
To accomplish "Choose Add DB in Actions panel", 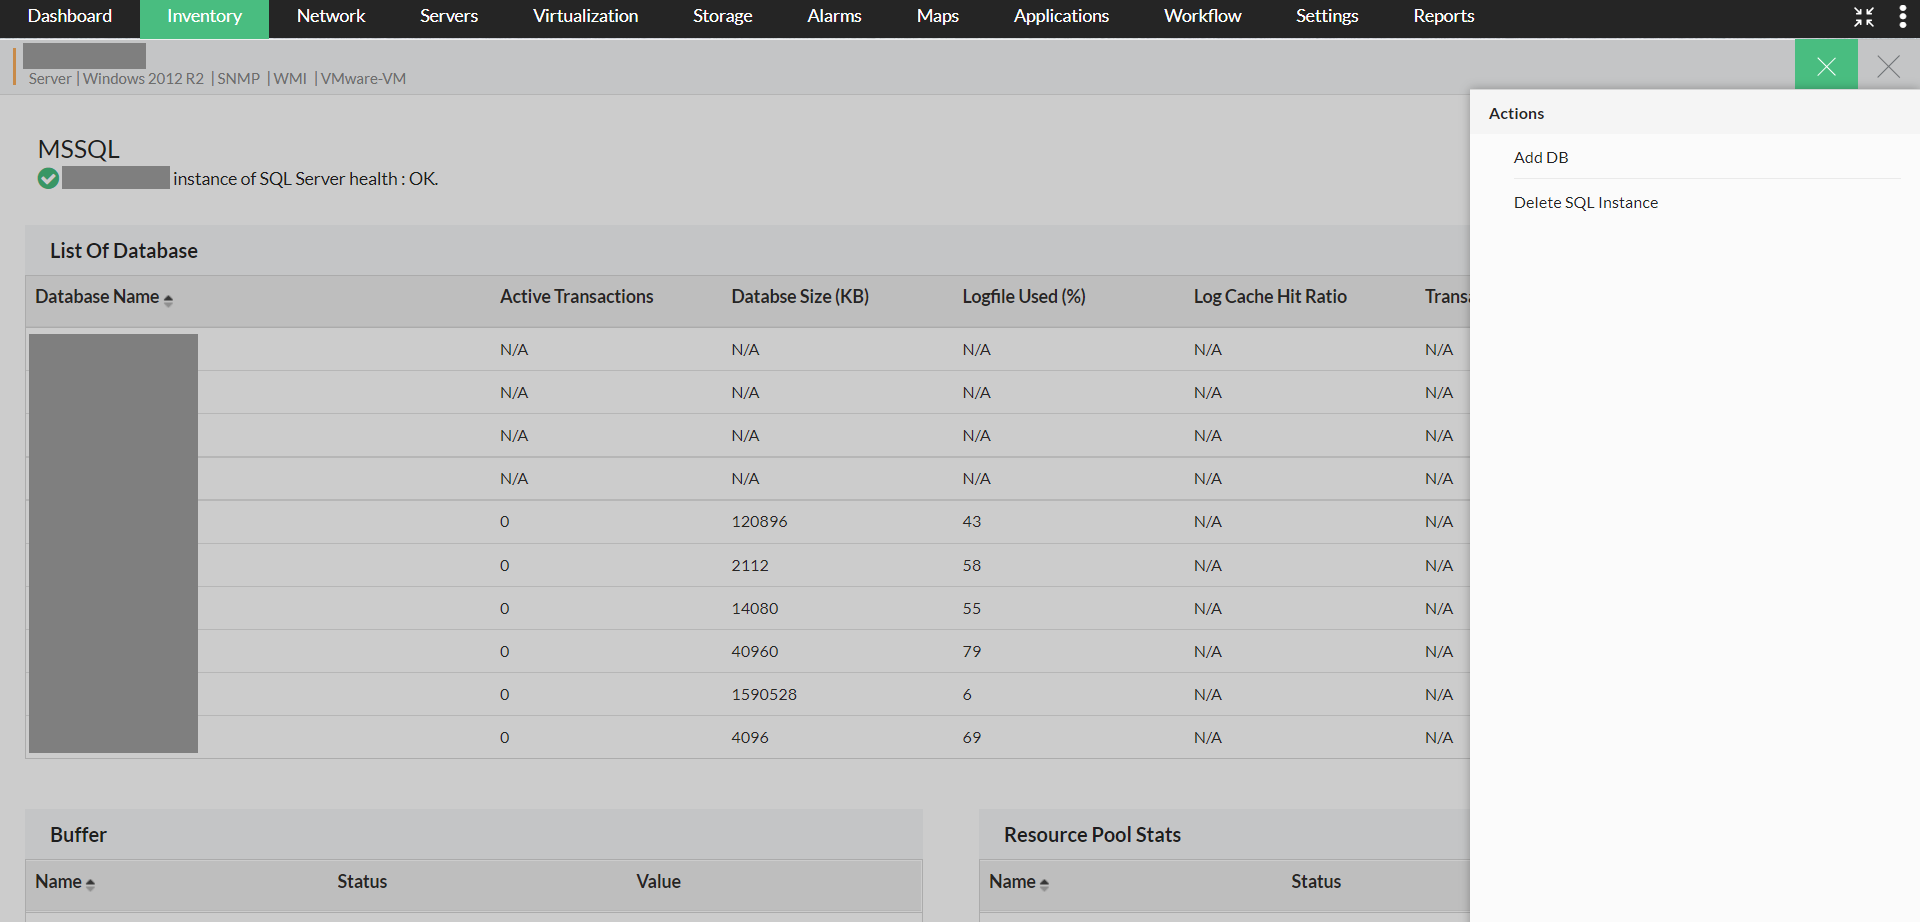I will (1541, 157).
